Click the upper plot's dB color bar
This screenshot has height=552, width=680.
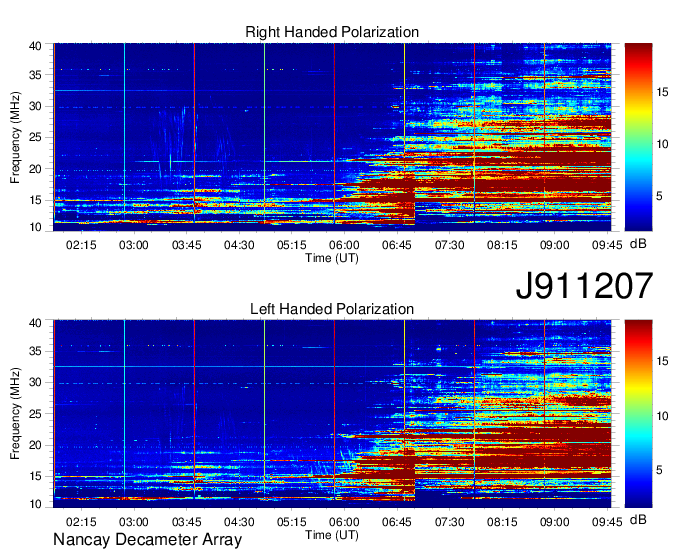pyautogui.click(x=638, y=137)
